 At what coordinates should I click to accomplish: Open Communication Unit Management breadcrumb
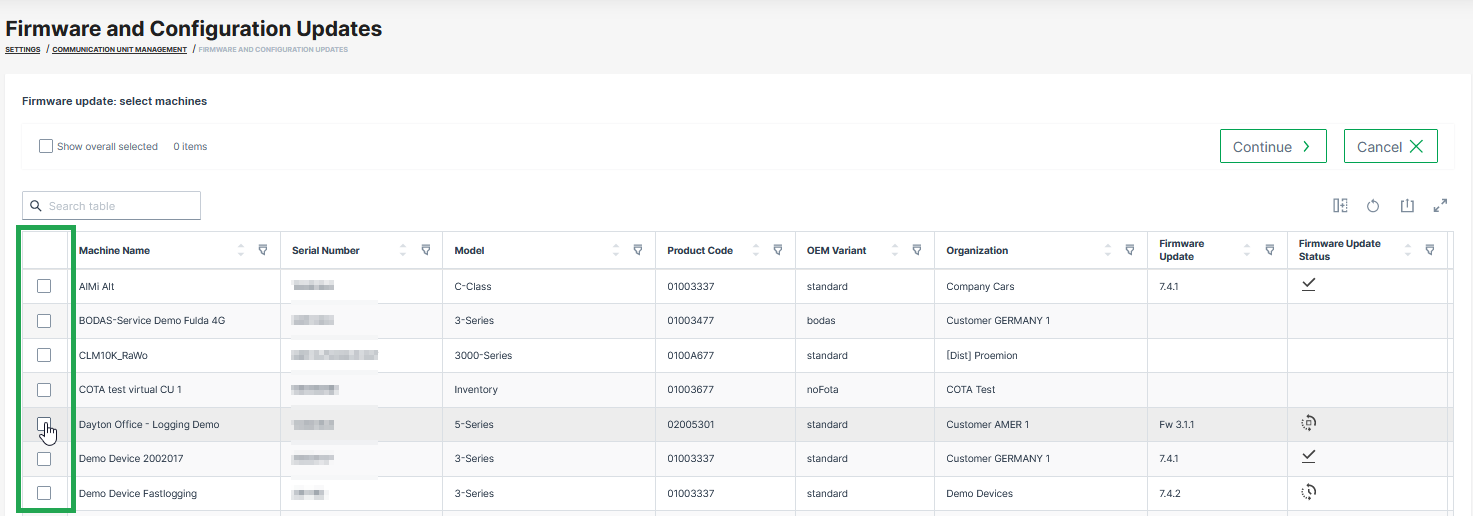pos(119,49)
